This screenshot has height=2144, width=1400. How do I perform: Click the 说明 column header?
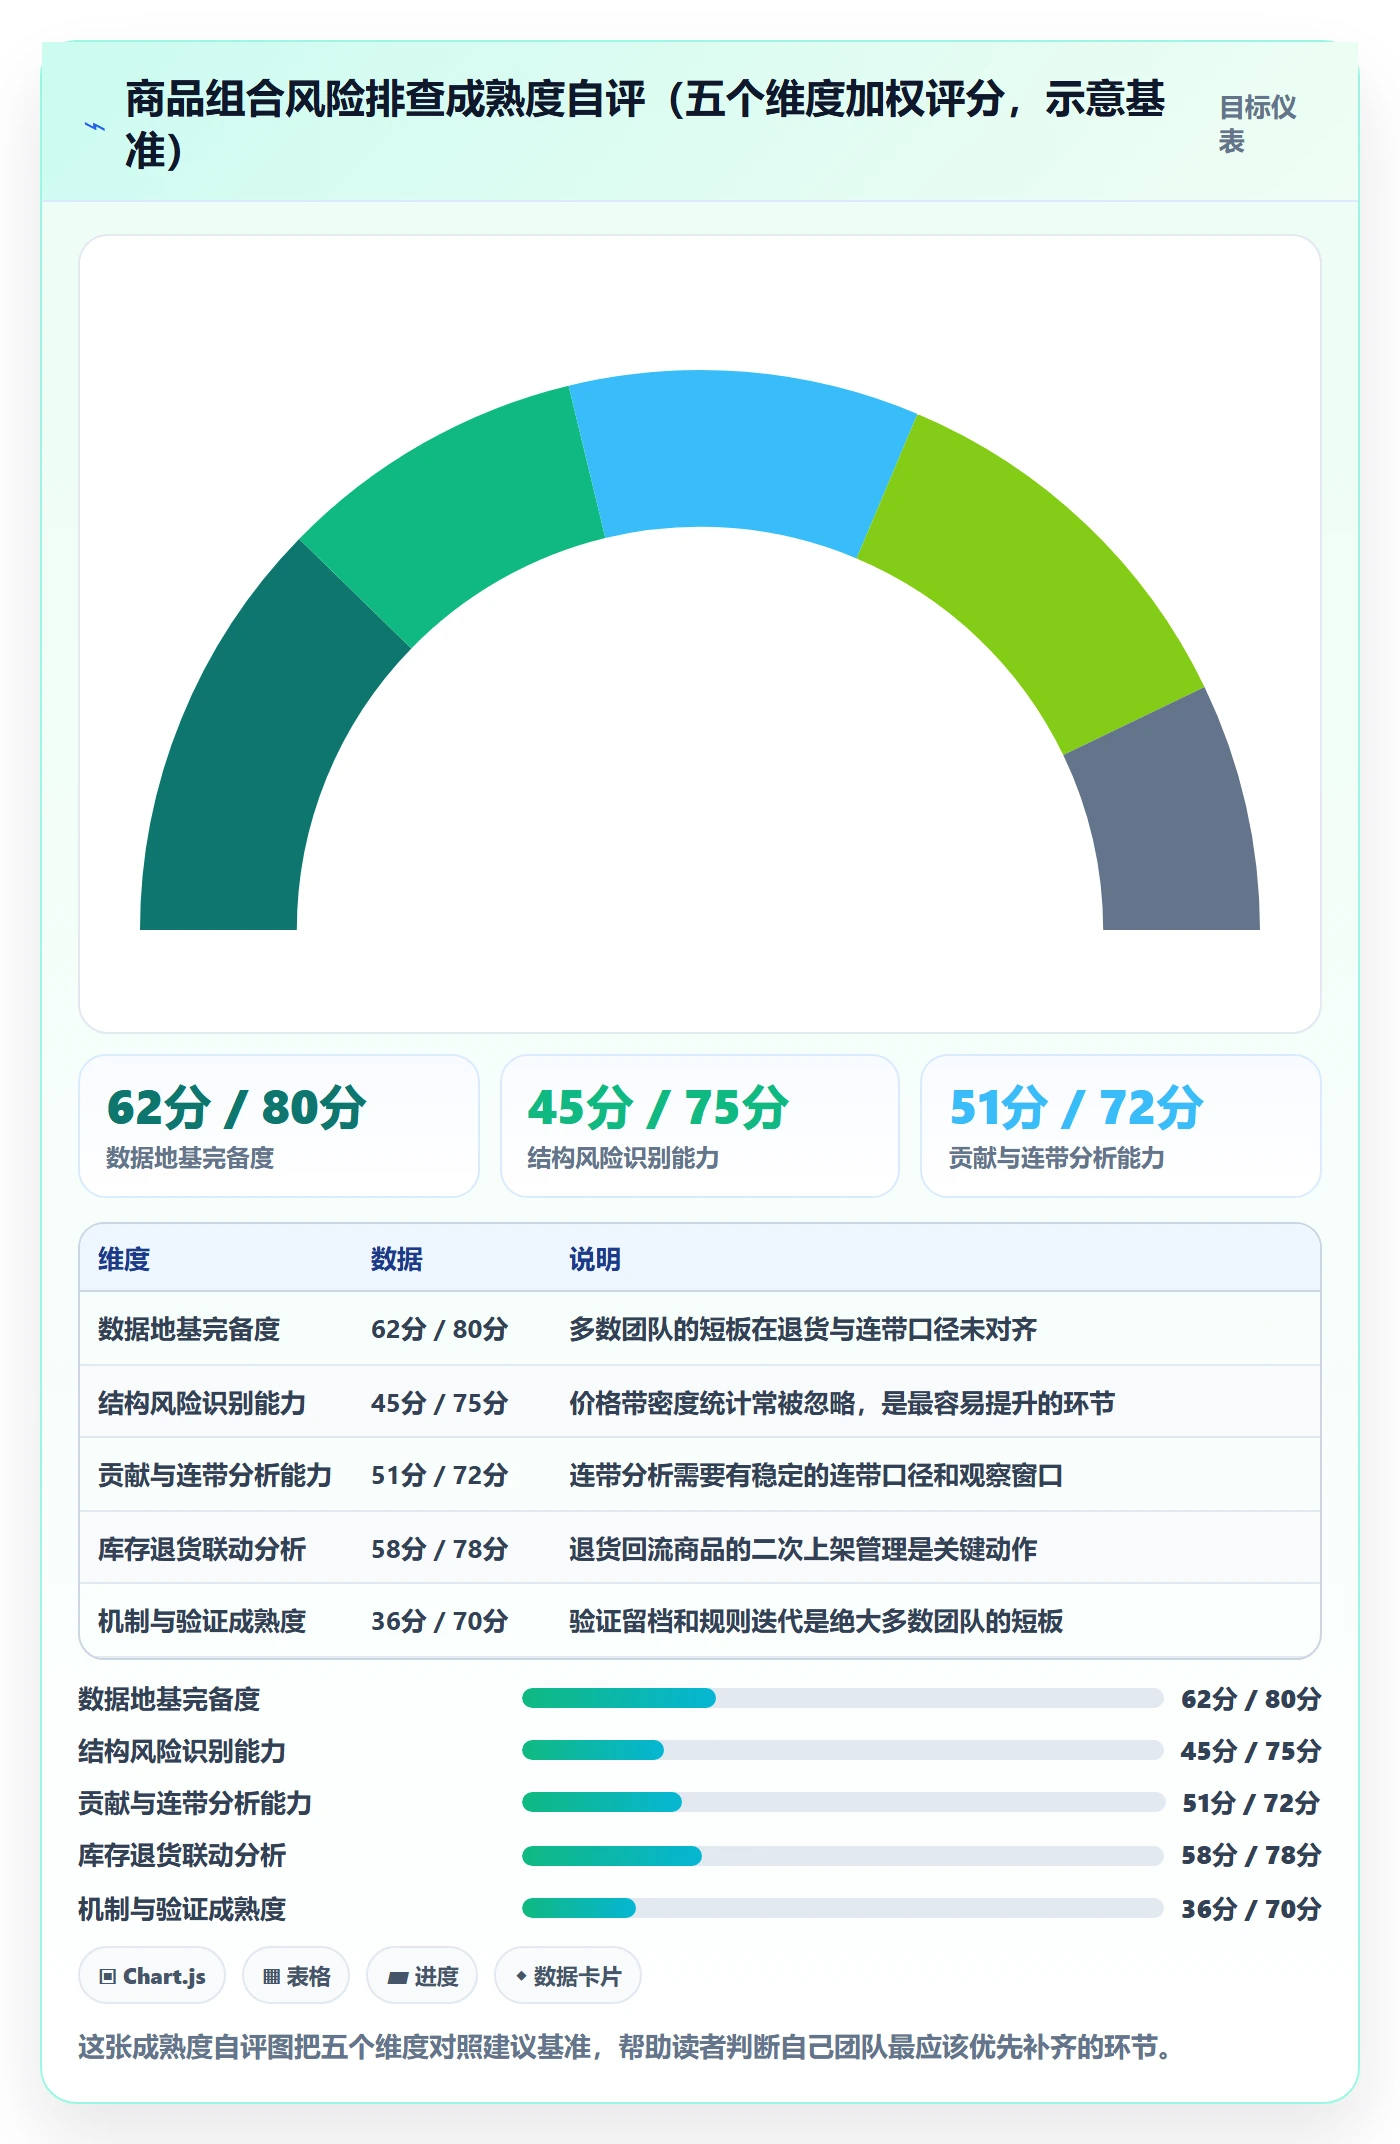[x=595, y=1259]
